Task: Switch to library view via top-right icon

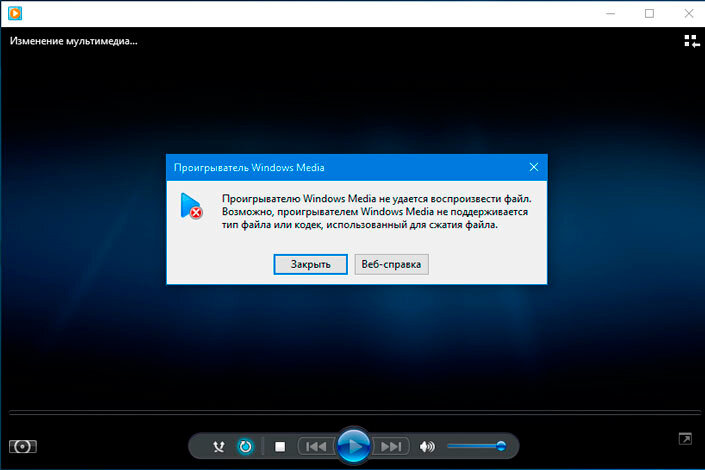Action: 692,41
